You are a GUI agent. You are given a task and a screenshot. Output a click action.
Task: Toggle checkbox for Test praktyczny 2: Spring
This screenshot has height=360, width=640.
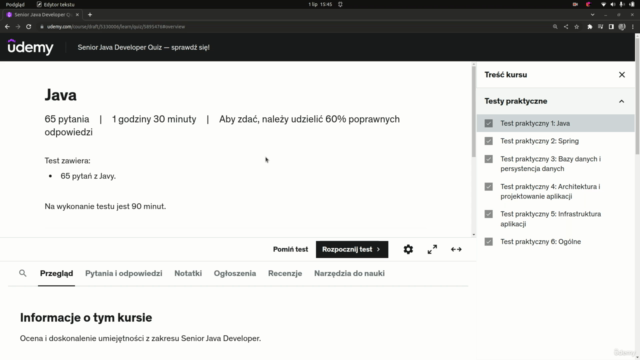point(489,141)
